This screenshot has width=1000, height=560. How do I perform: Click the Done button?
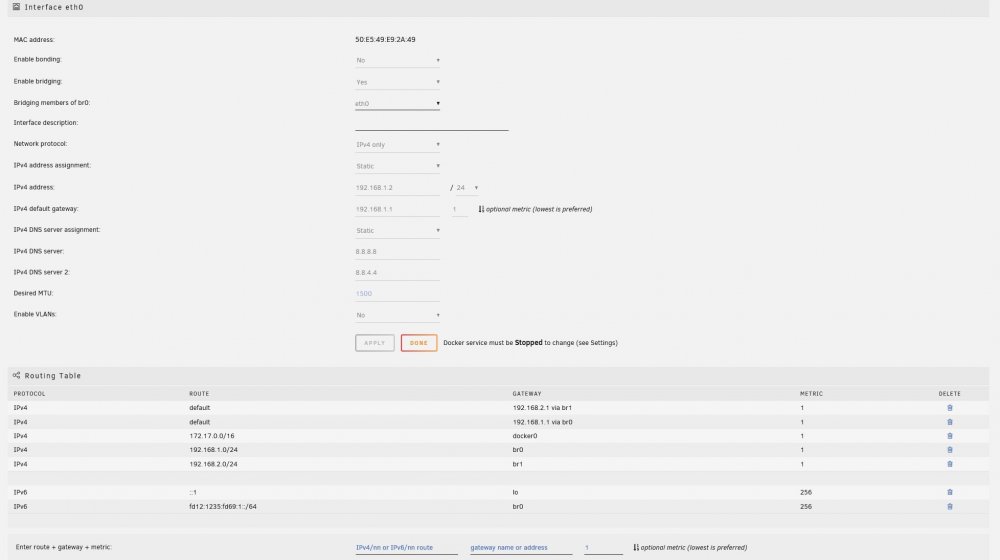pos(418,343)
